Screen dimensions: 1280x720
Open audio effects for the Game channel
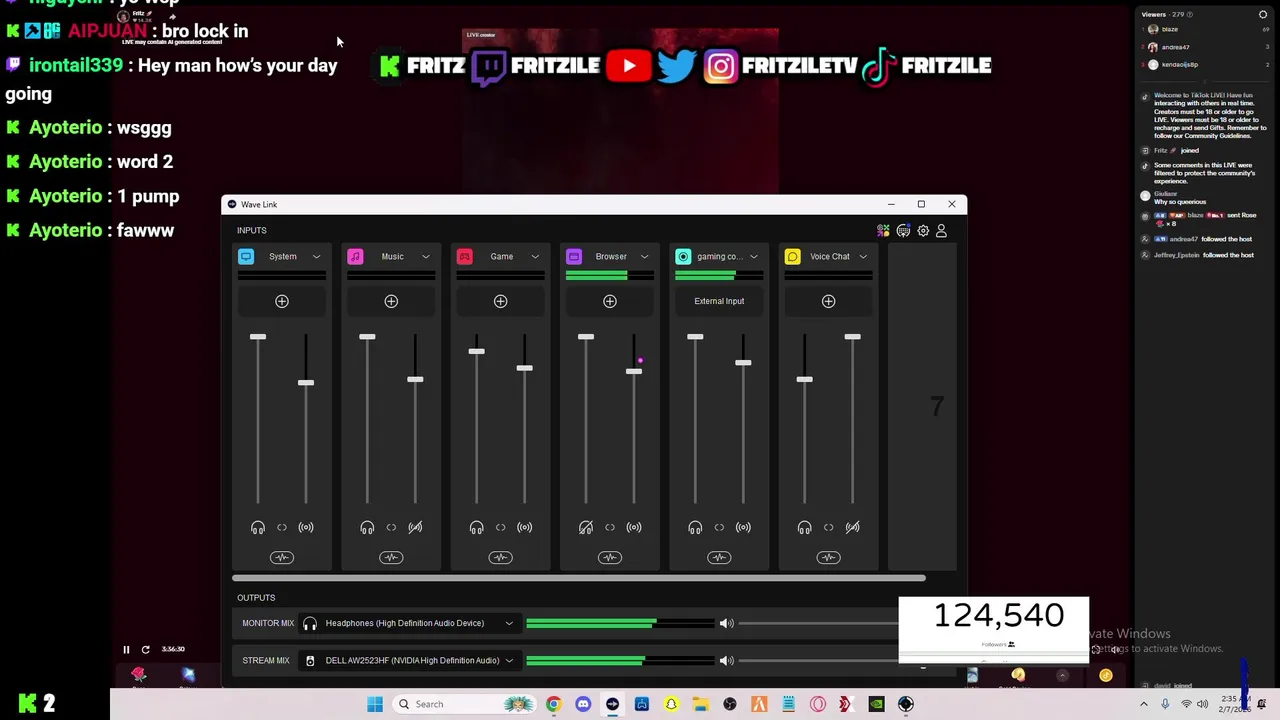tap(500, 557)
